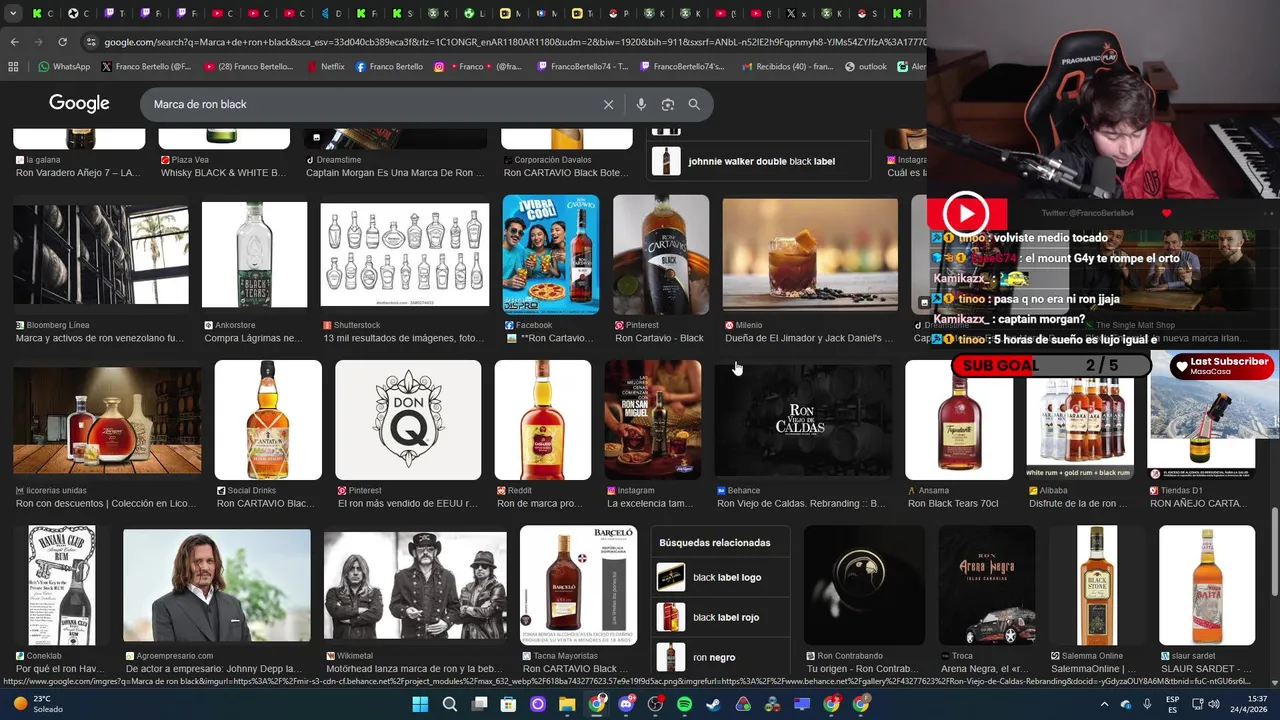1280x720 pixels.
Task: Open the Ansama Ron Black Tears 70cl image
Action: [x=959, y=420]
